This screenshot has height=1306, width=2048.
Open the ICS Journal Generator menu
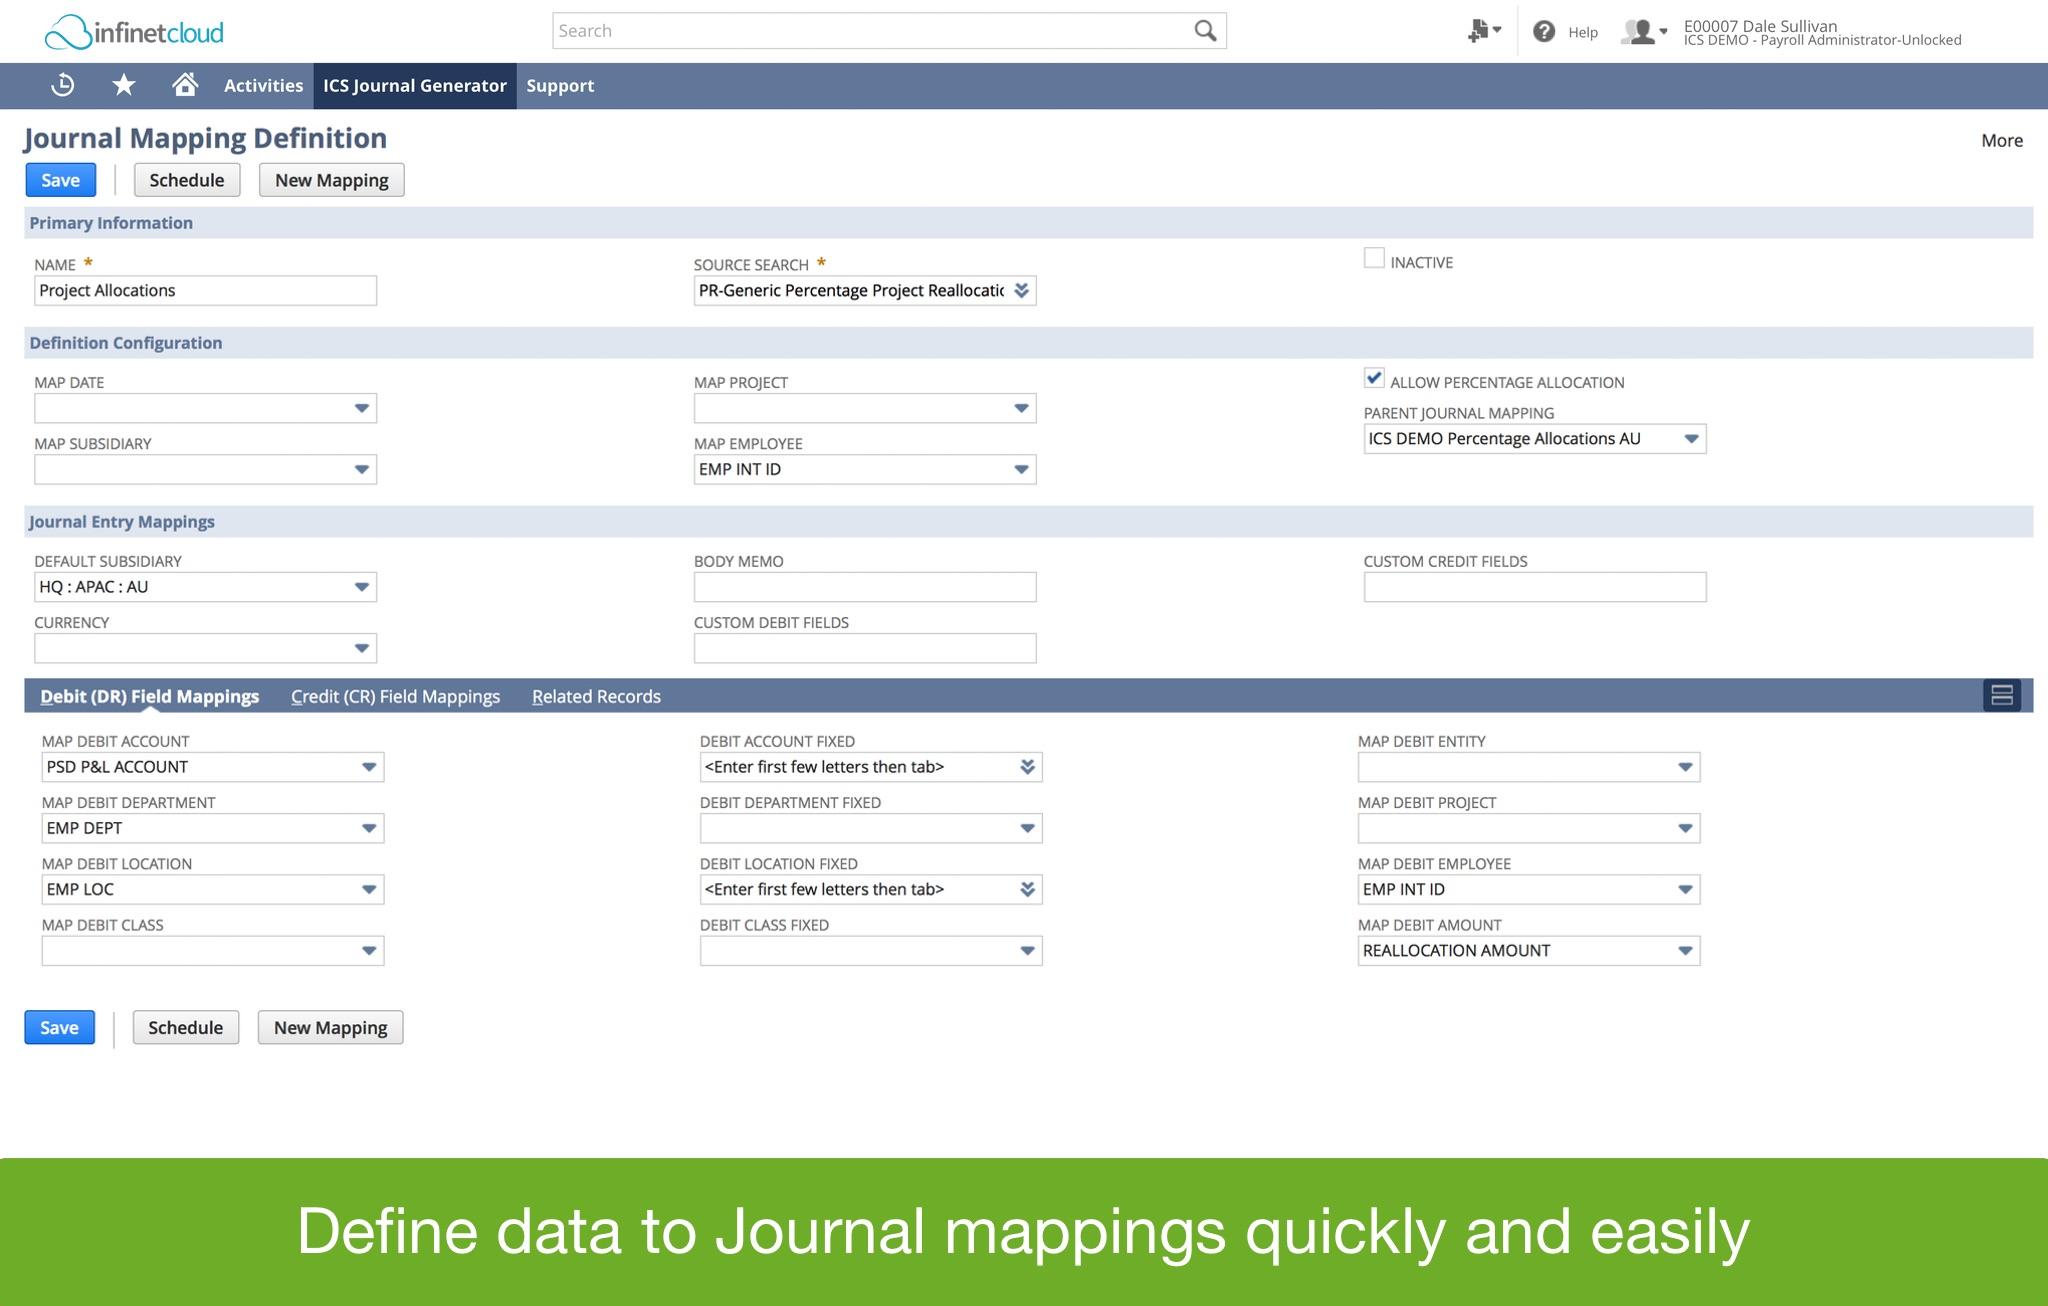[414, 86]
